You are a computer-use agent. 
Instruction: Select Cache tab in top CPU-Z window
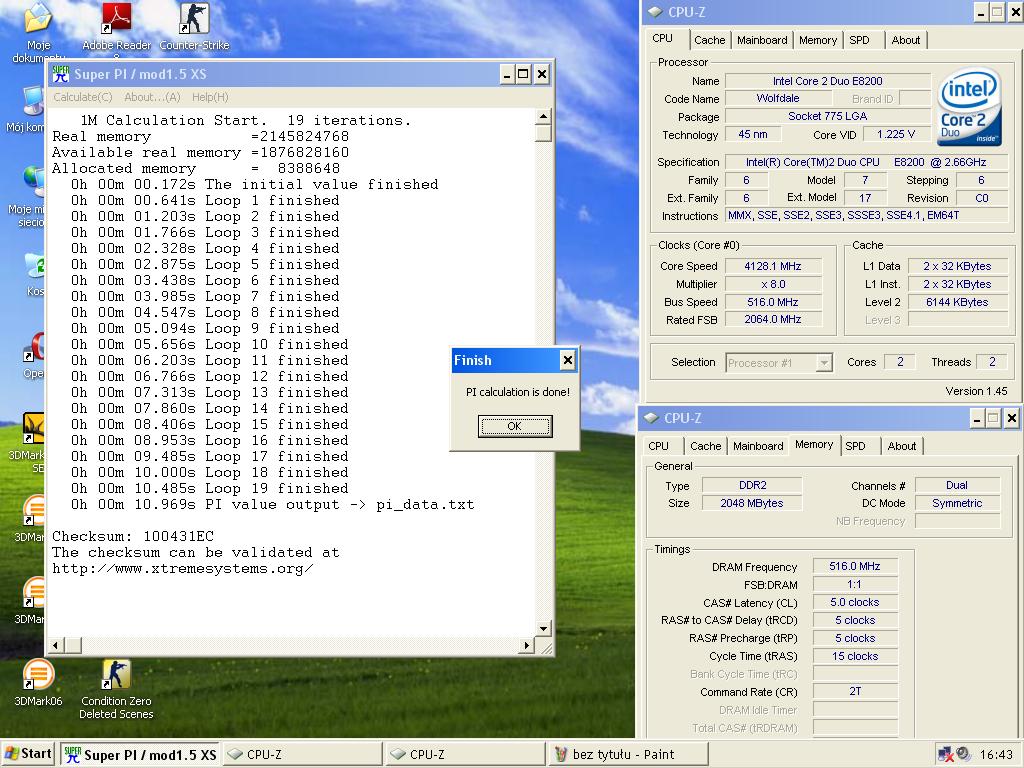[709, 40]
